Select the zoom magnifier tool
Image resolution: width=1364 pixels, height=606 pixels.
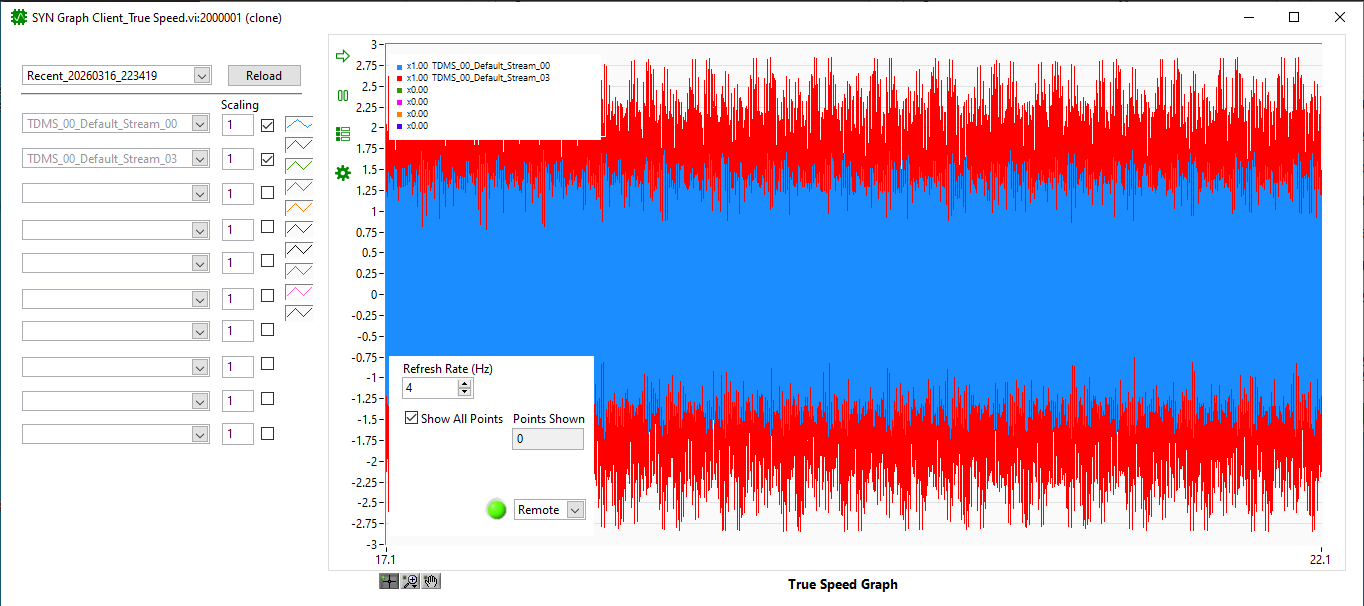[410, 581]
